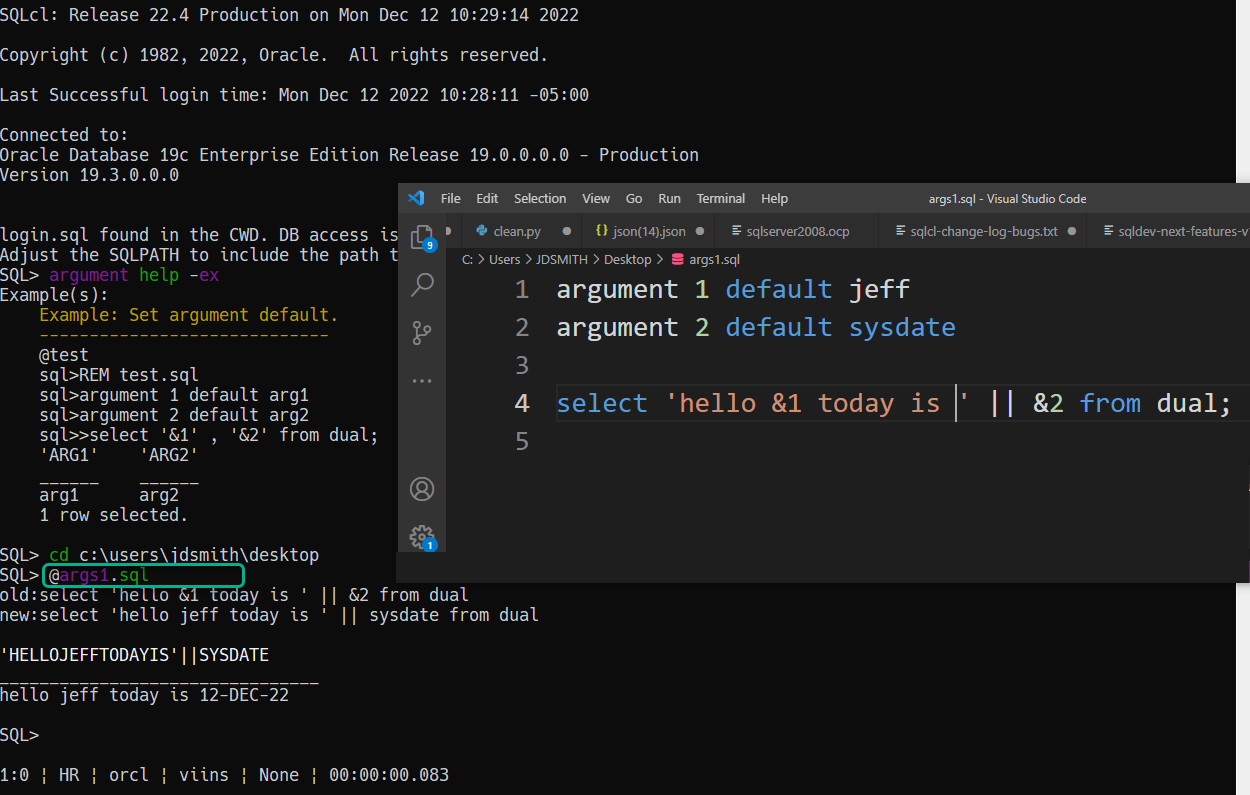The height and width of the screenshot is (795, 1250).
Task: Click line number 1 in the editor
Action: coord(522,290)
